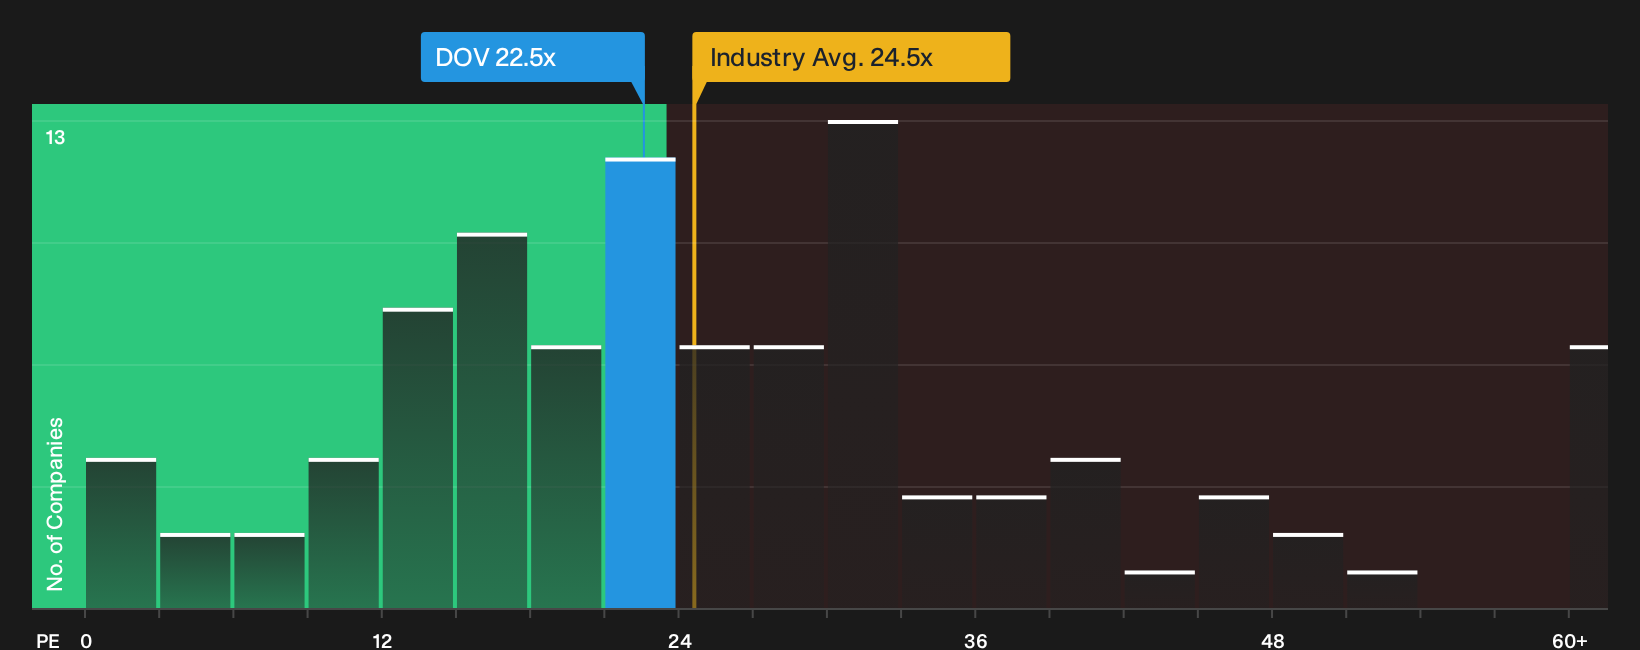This screenshot has height=650, width=1640.
Task: Click the '24' x-axis tick label
Action: (680, 641)
